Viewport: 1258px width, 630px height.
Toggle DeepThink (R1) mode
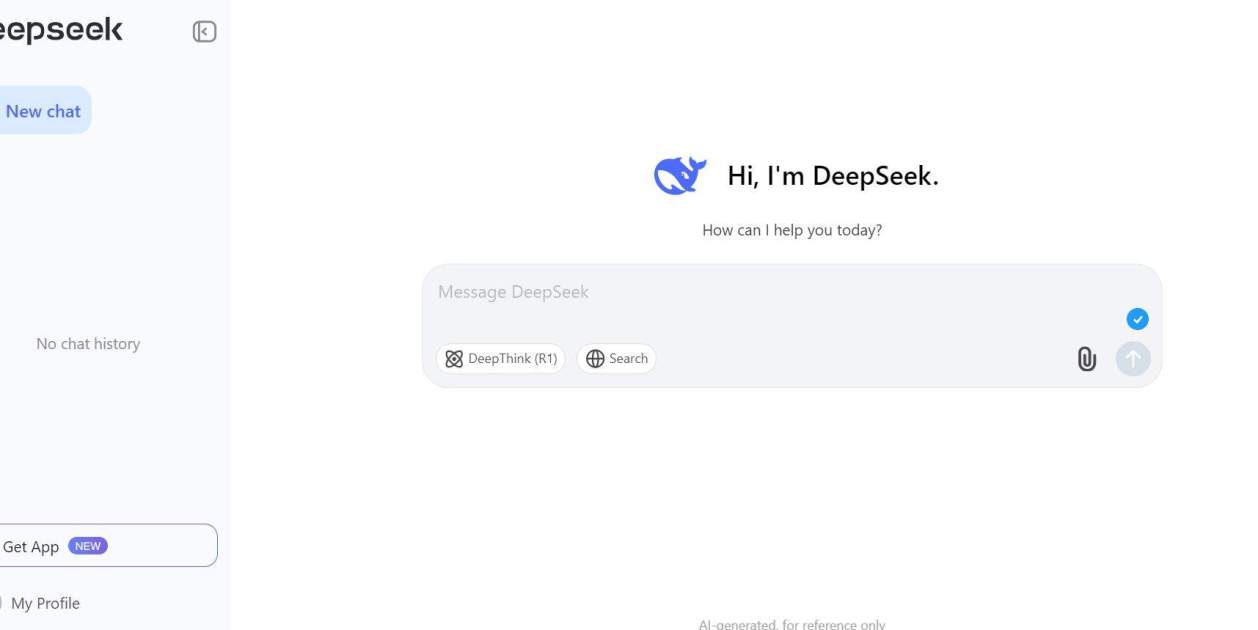501,359
